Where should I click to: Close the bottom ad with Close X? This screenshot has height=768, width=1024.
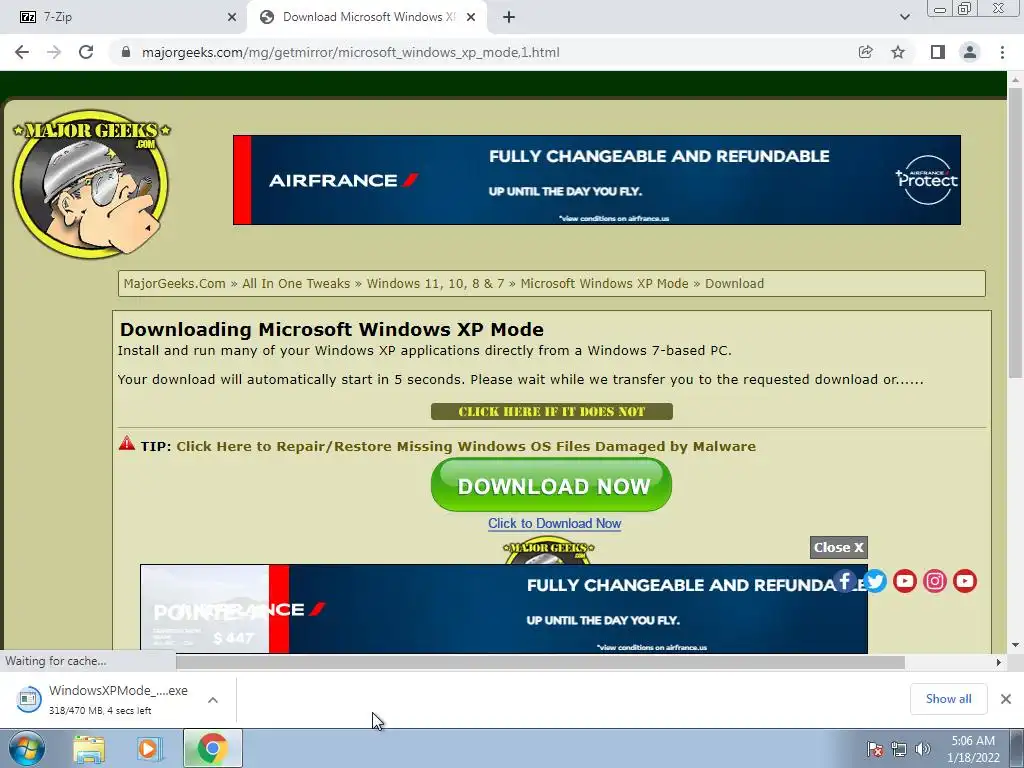pyautogui.click(x=839, y=547)
